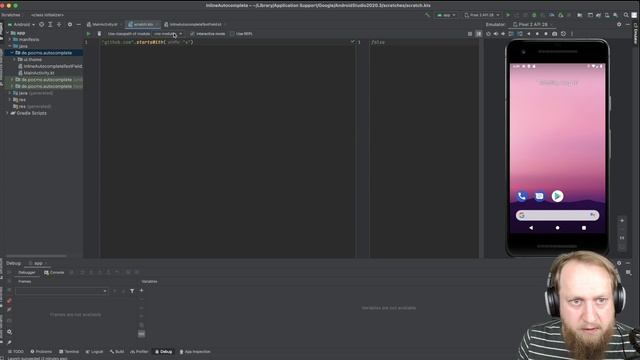The image size is (640, 360).
Task: Open Problems tool window
Action: (41, 351)
